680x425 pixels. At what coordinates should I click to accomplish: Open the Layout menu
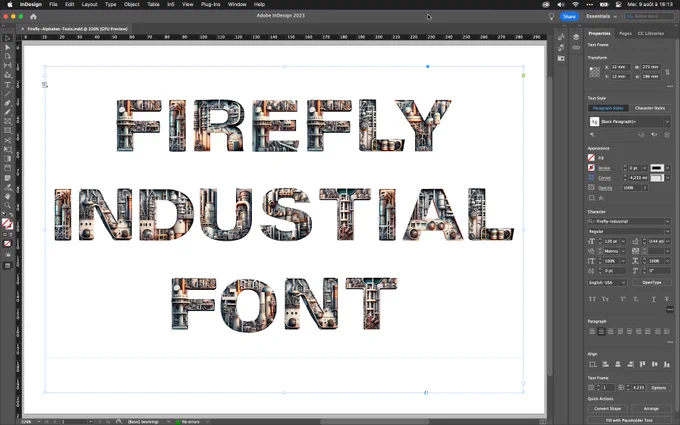click(x=89, y=4)
